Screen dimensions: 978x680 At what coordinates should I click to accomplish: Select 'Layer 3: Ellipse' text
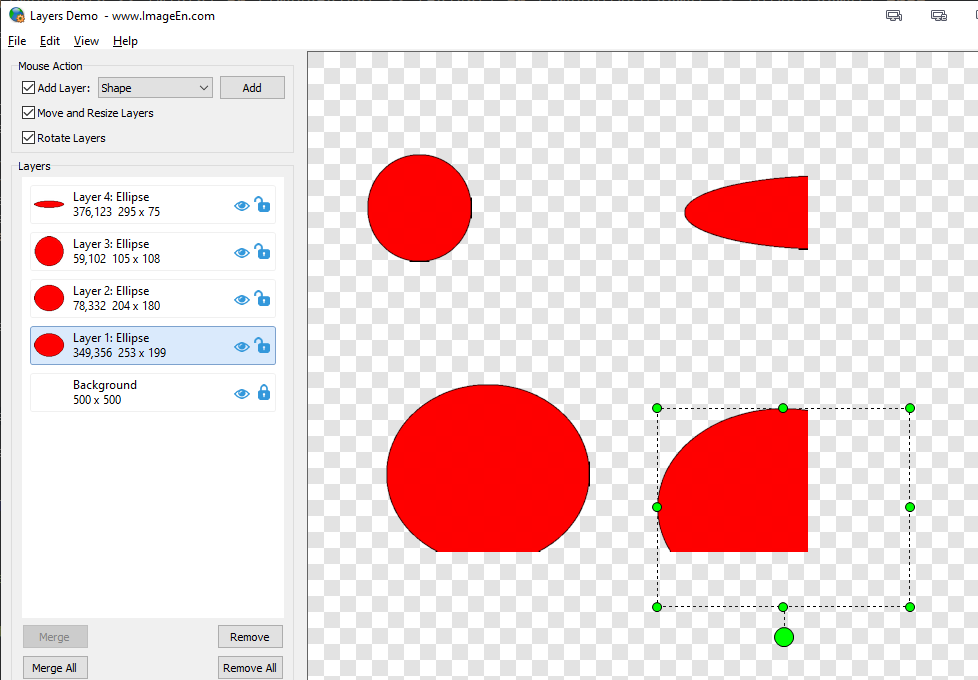pos(111,244)
